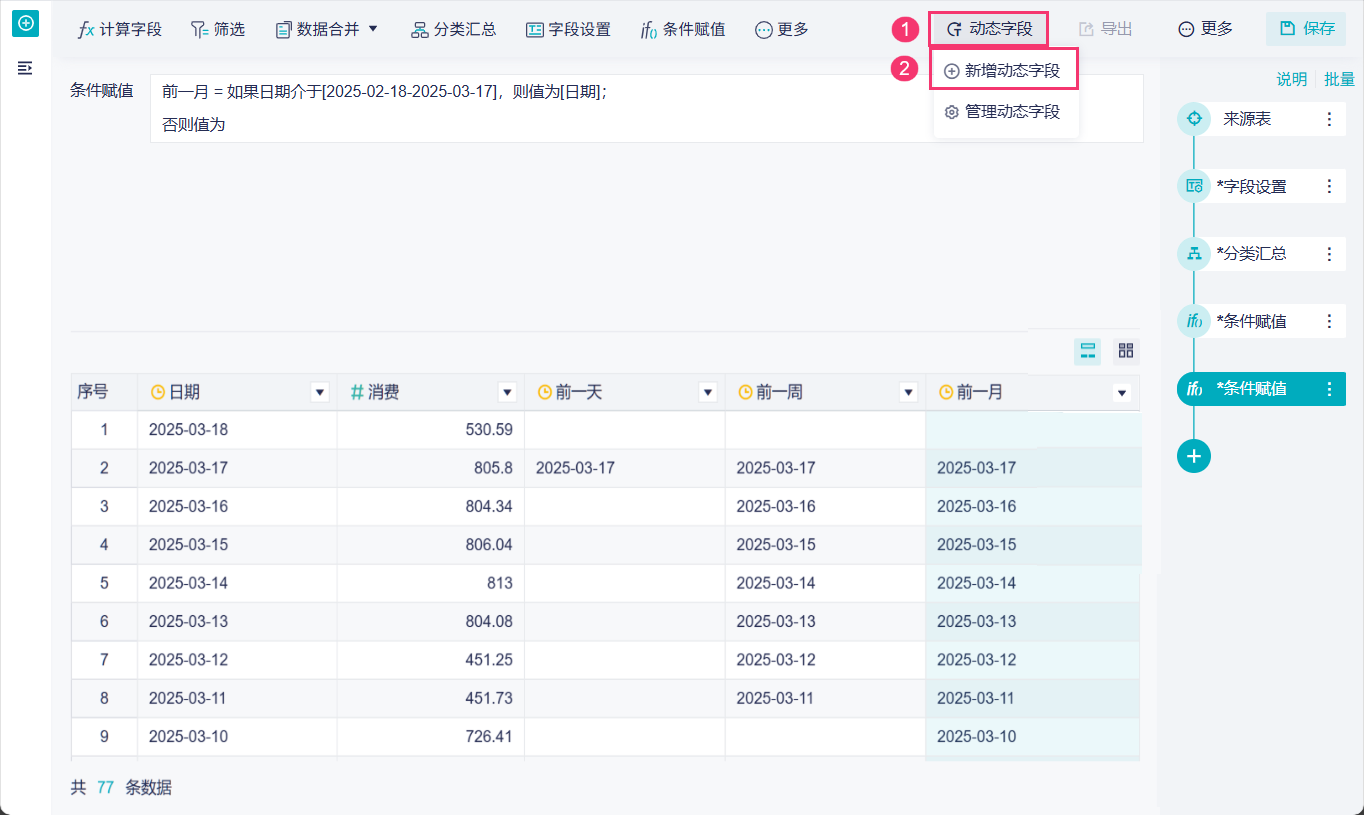The height and width of the screenshot is (815, 1364).
Task: Click the 字段设置 step icon in the flow
Action: (x=1194, y=186)
